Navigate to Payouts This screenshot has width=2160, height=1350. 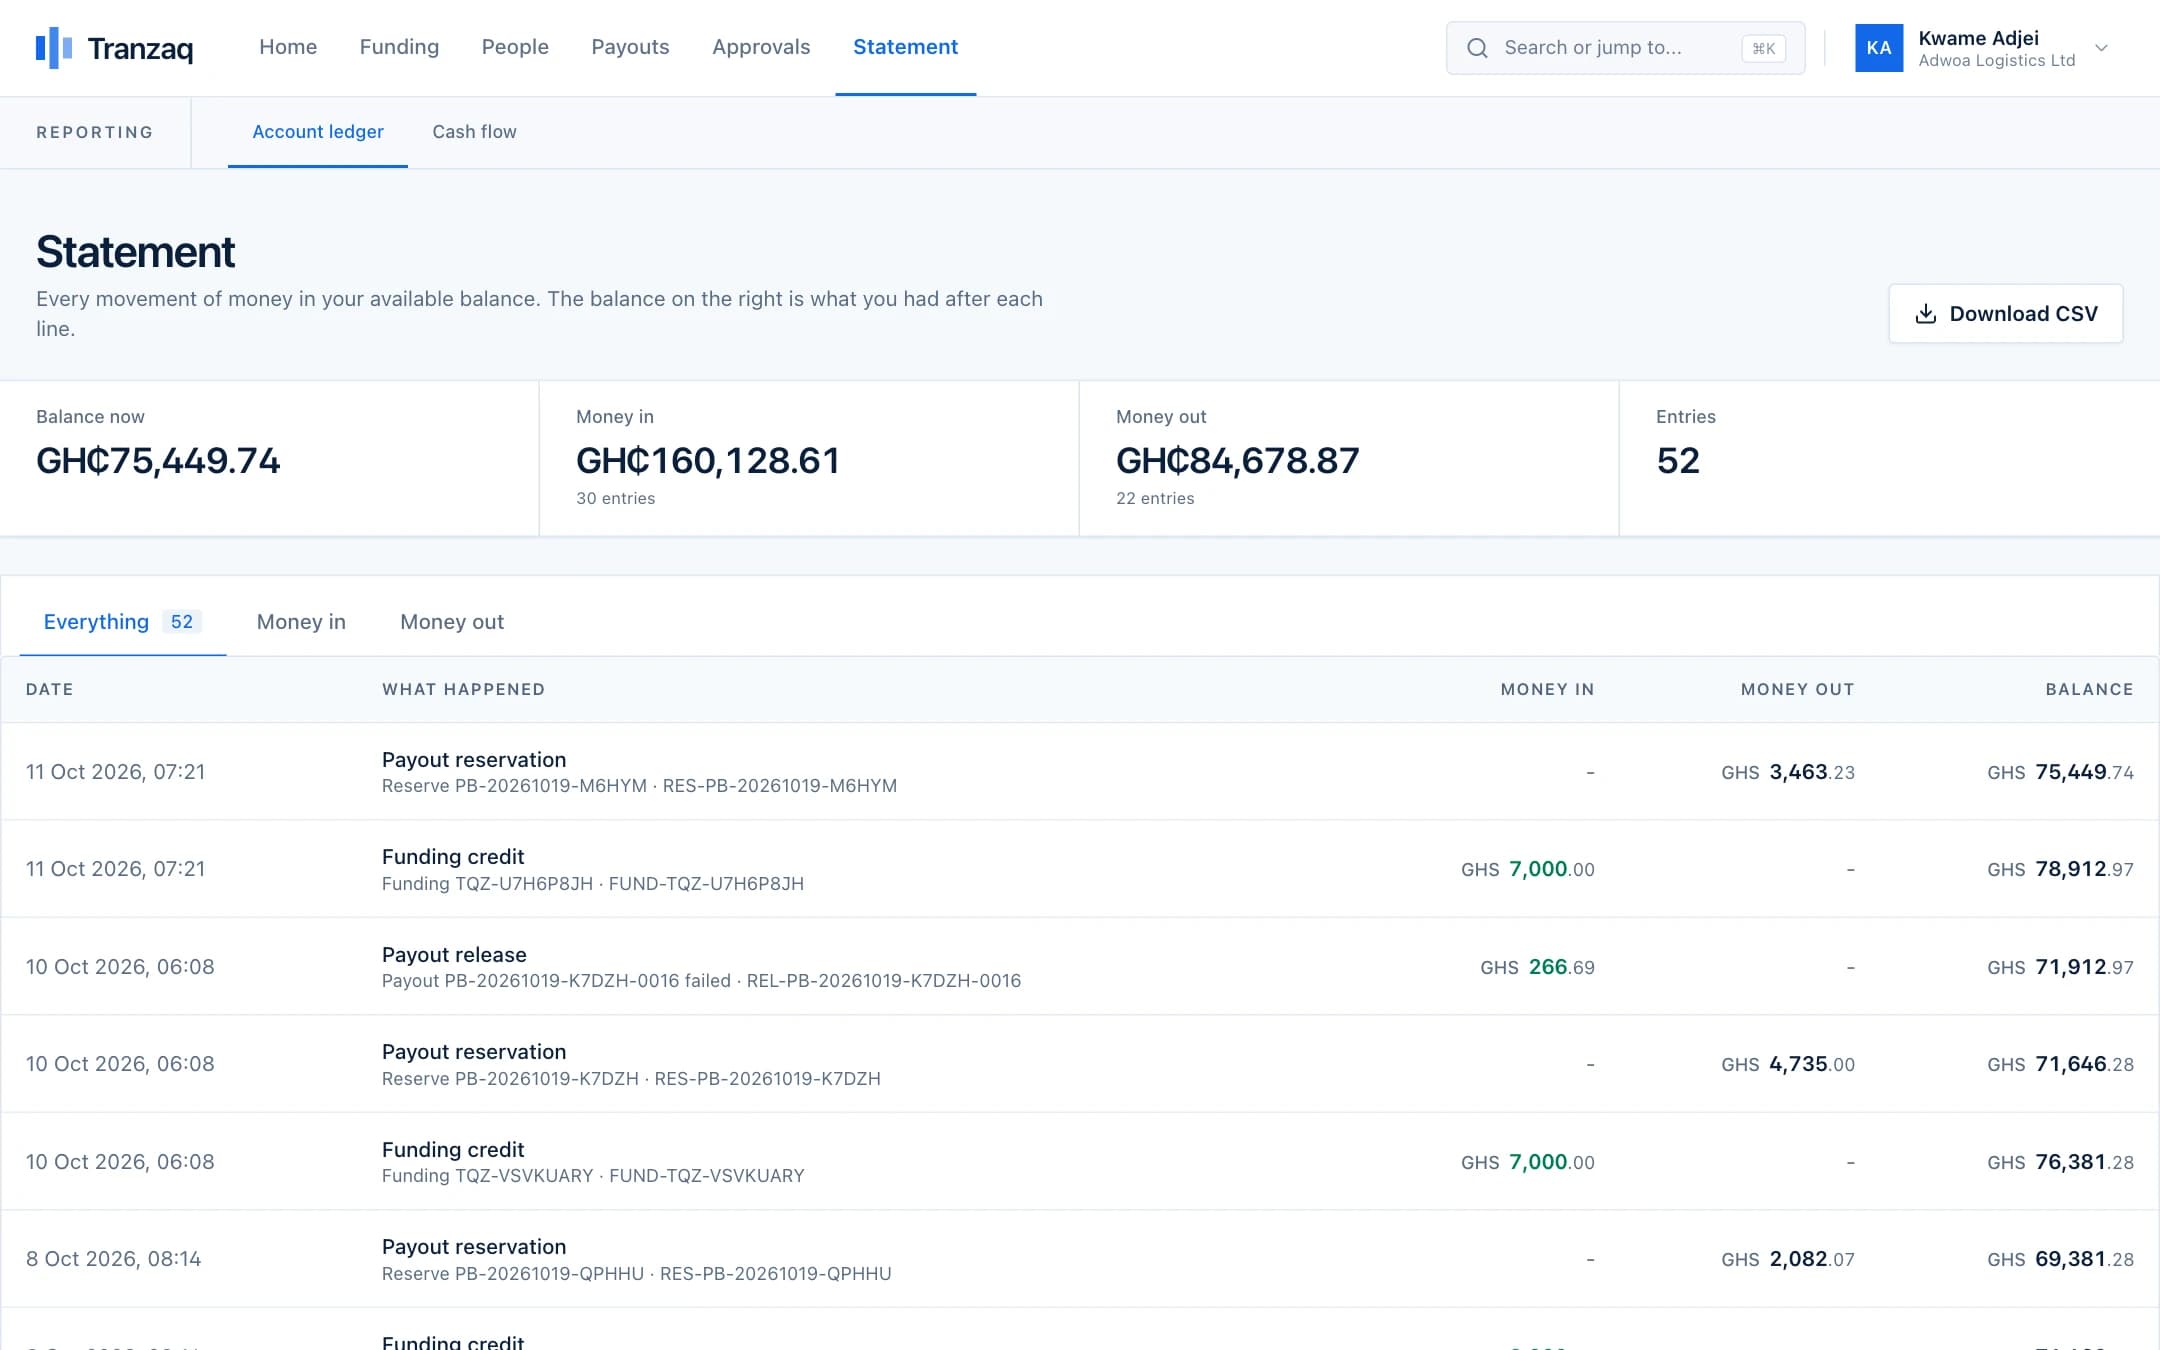pos(630,47)
